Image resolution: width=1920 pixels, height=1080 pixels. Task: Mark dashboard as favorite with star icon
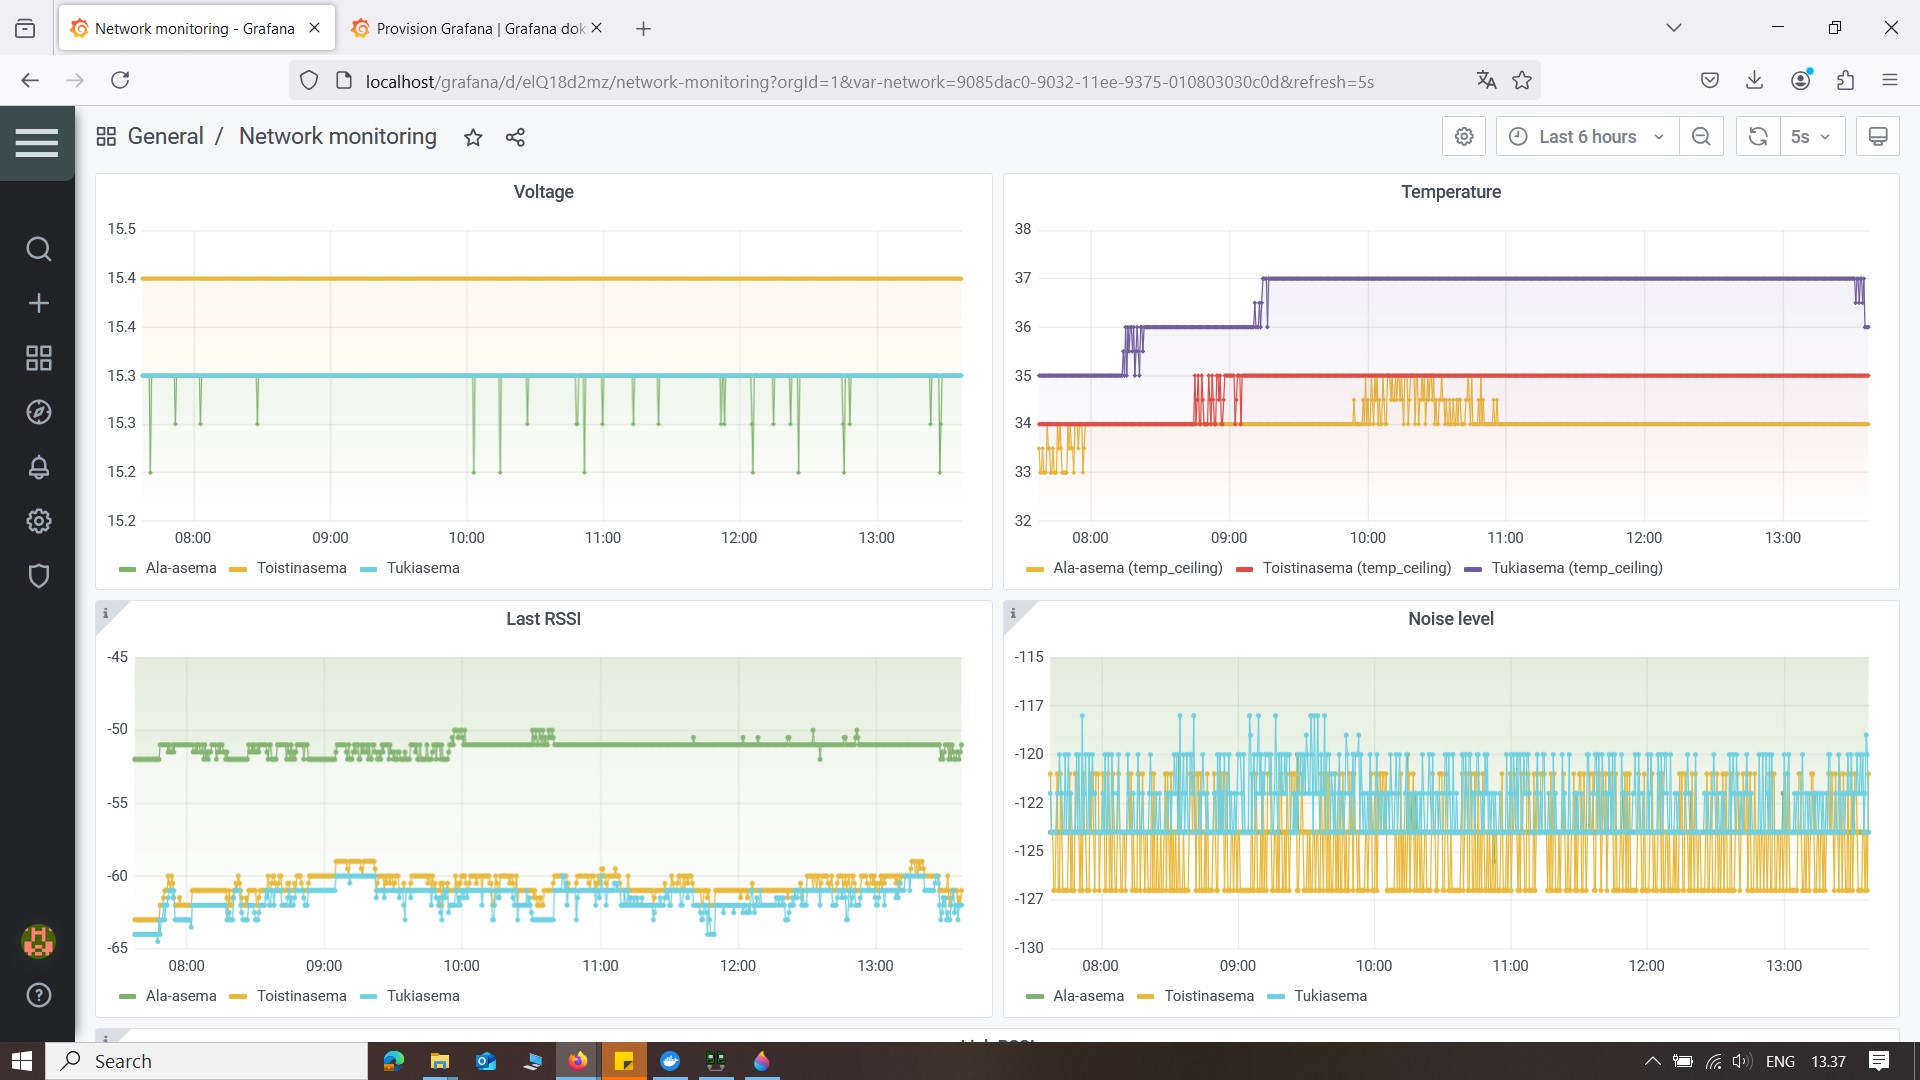pyautogui.click(x=473, y=137)
